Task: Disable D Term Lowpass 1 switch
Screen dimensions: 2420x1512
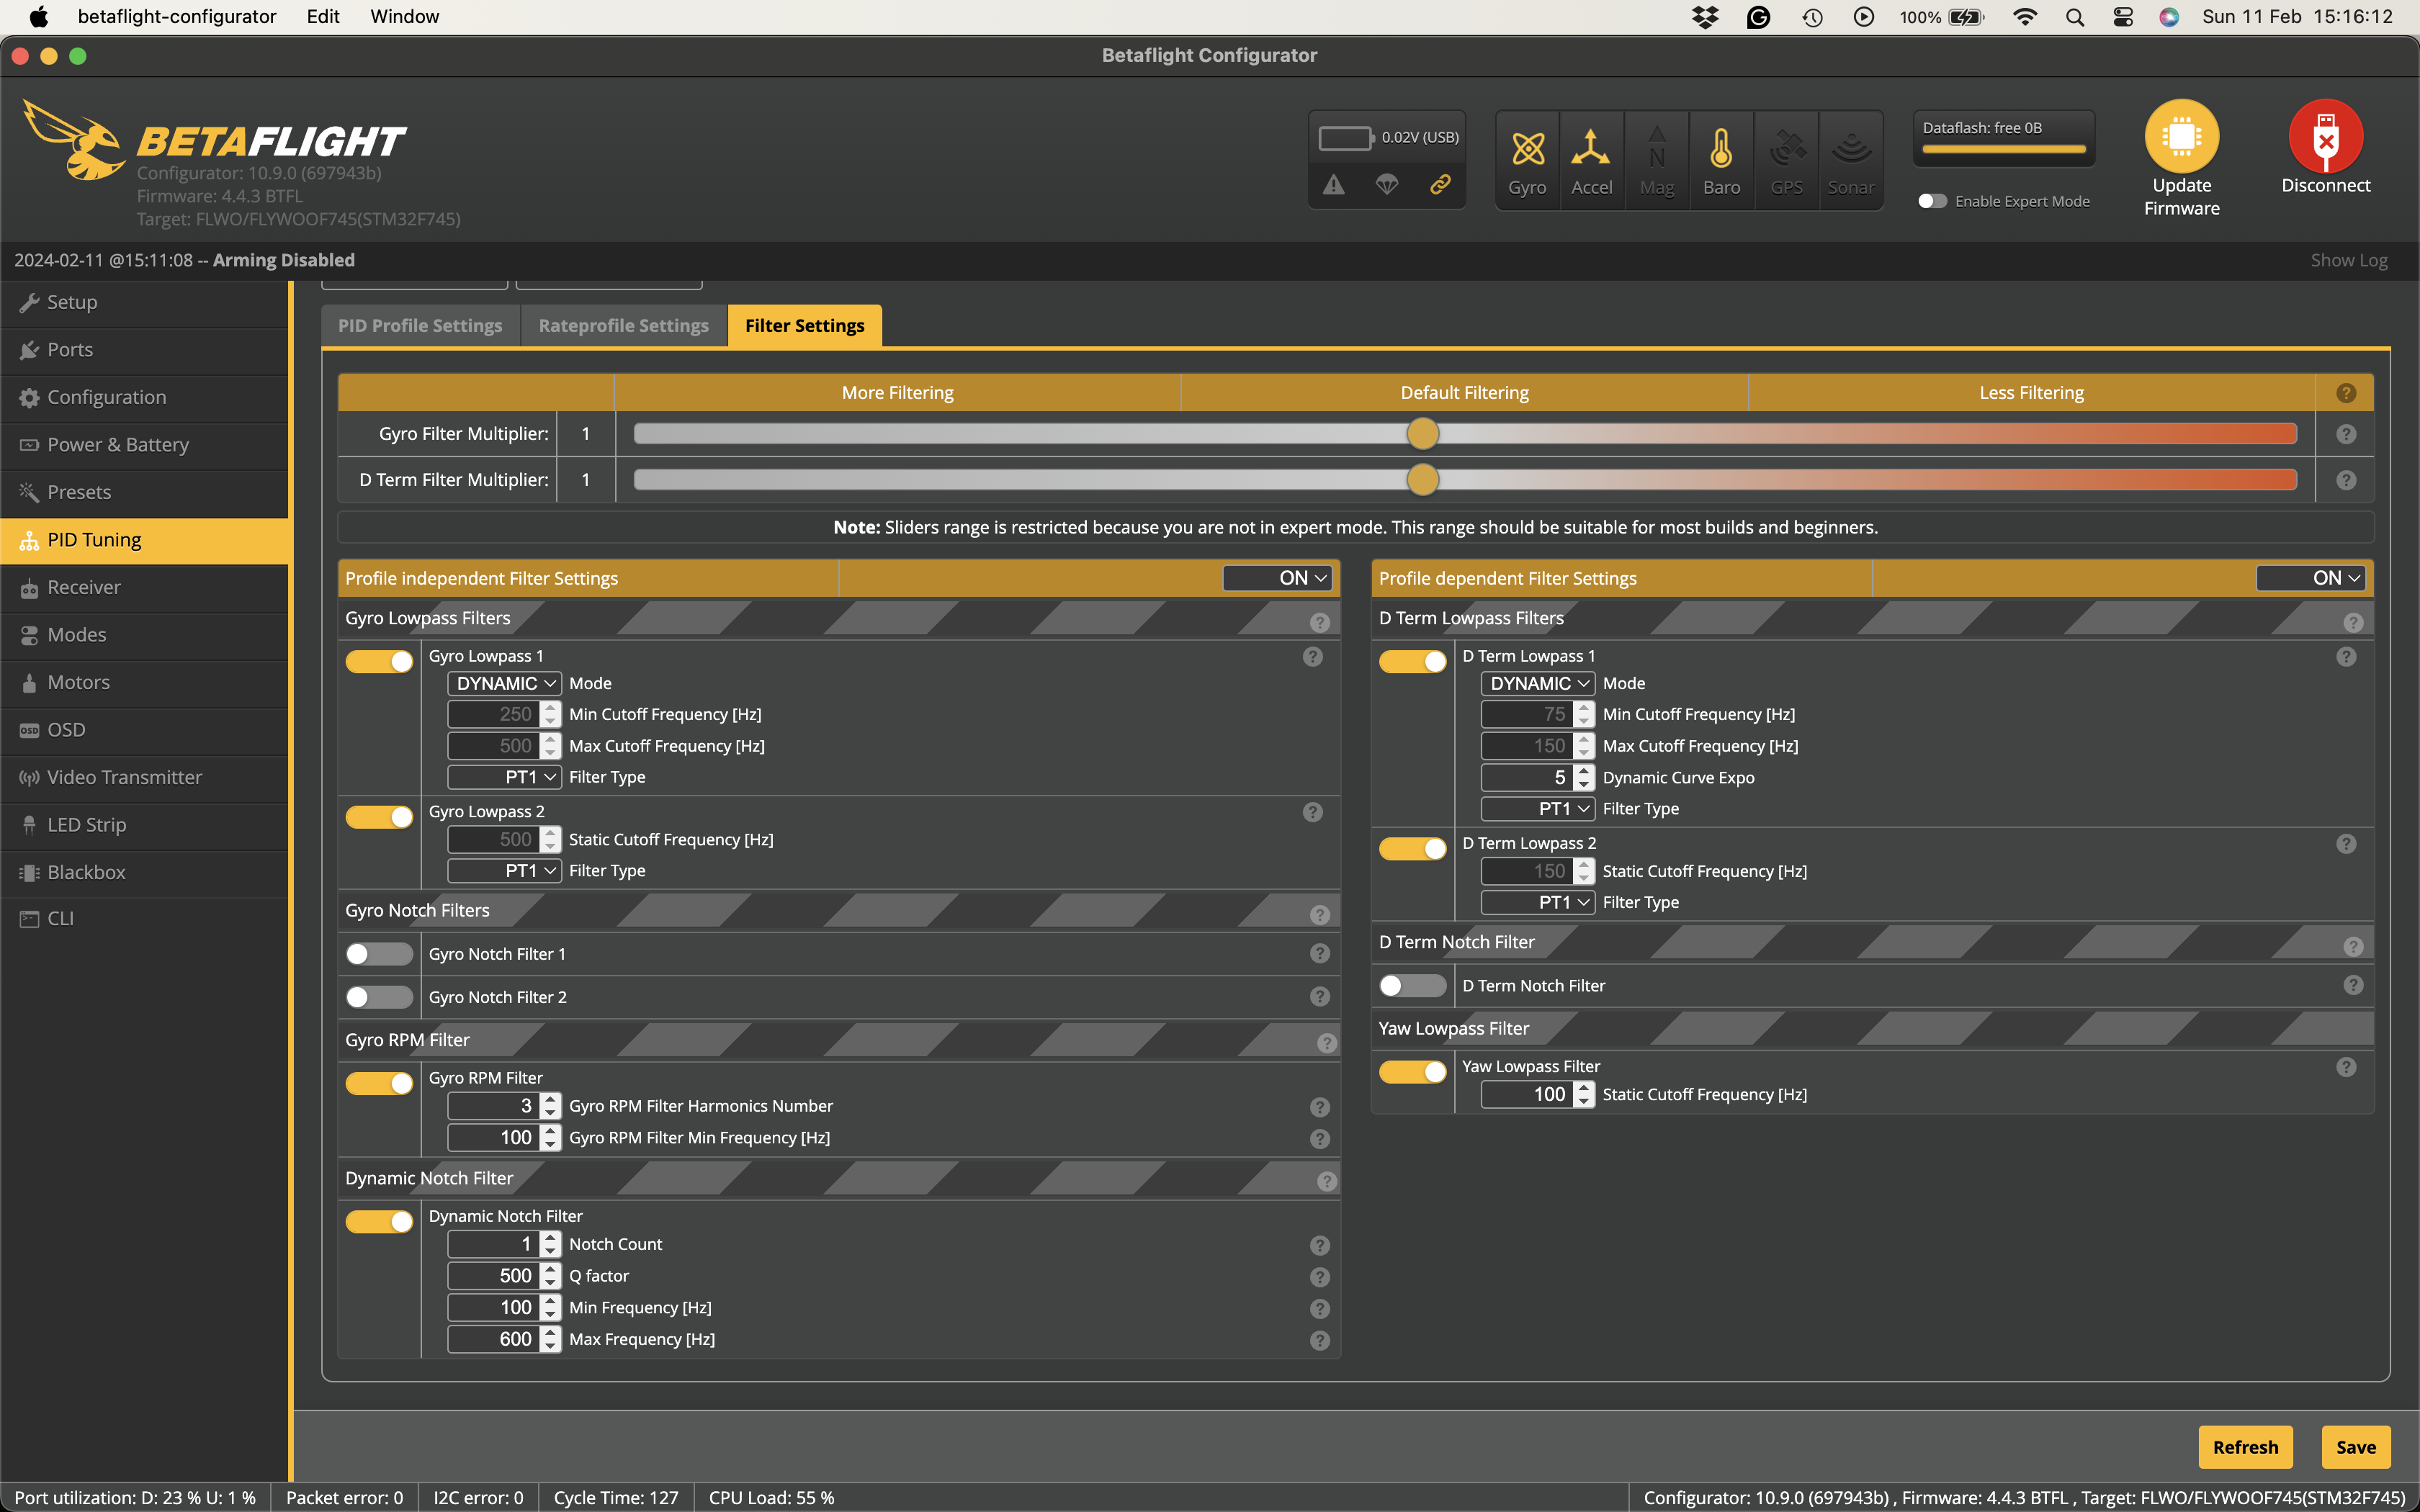Action: click(x=1412, y=661)
